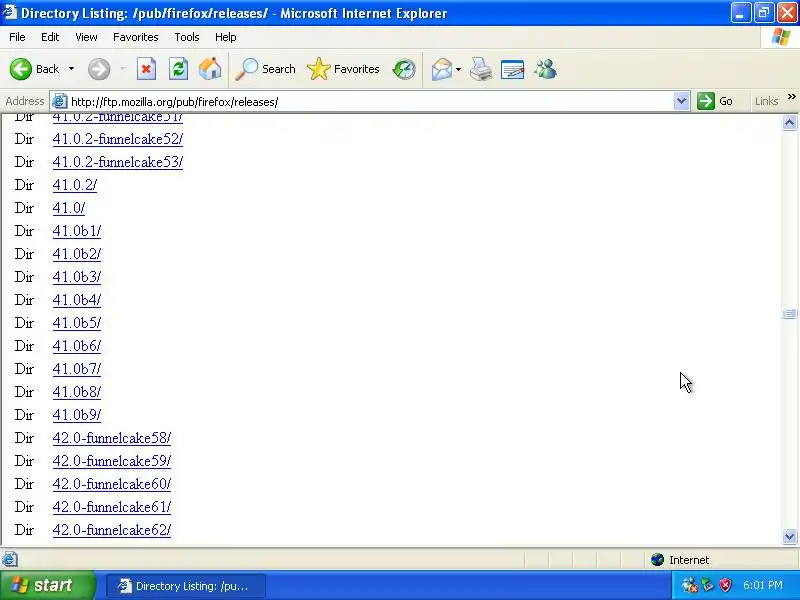Open the Edit menu
The image size is (800, 600).
pos(50,37)
